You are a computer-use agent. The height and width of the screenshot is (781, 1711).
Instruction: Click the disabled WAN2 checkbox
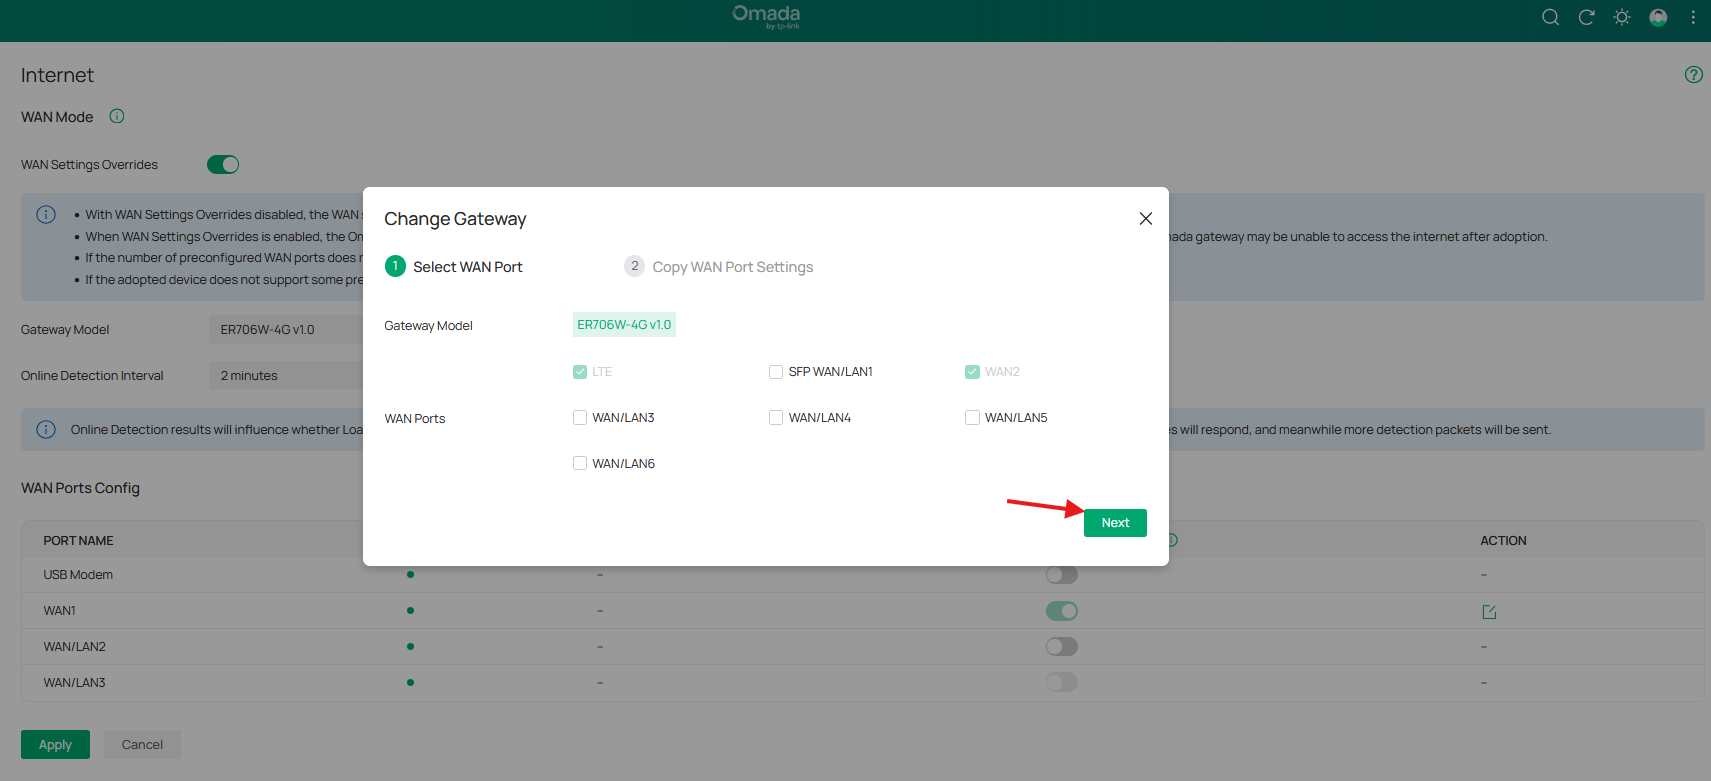[972, 372]
